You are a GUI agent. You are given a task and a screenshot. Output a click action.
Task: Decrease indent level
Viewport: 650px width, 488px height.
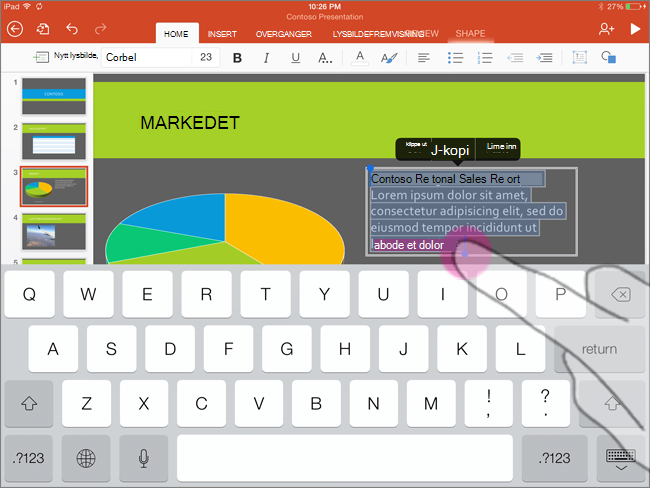click(x=515, y=58)
